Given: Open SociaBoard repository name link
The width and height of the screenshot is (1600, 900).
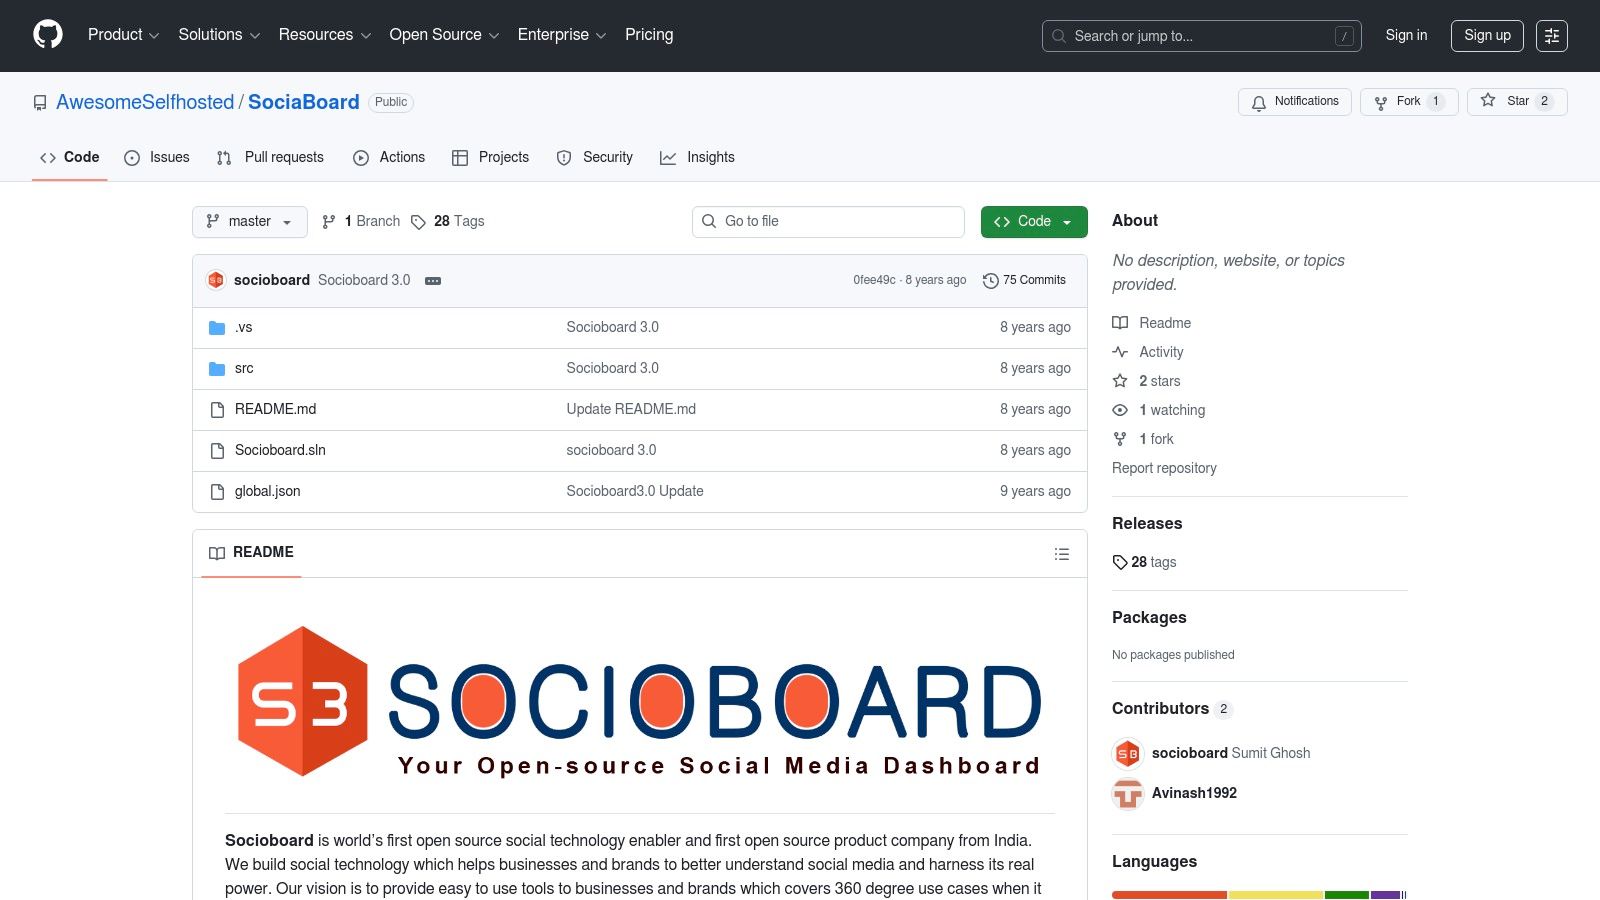Looking at the screenshot, I should click(303, 102).
